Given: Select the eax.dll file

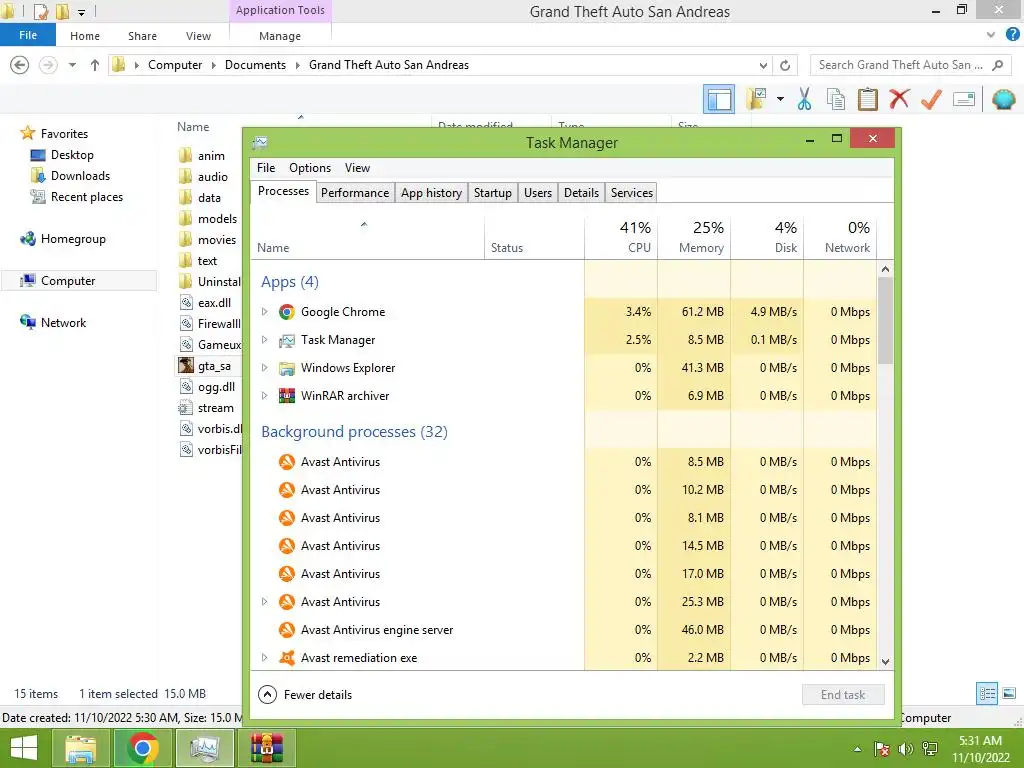Looking at the screenshot, I should pyautogui.click(x=206, y=302).
